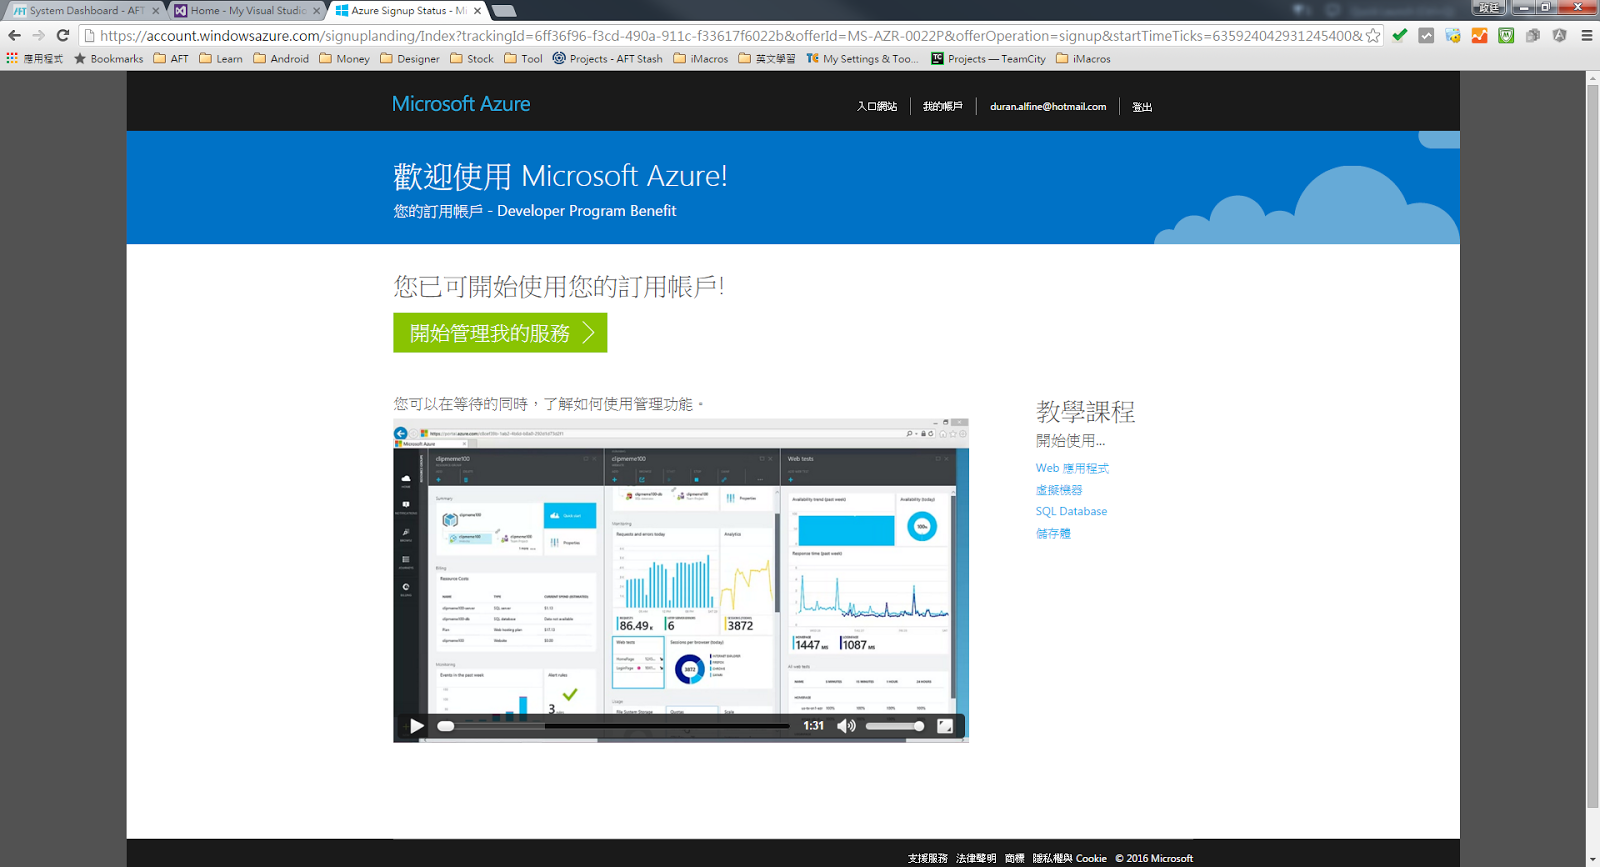Screen dimensions: 1600x867
Task: Sign out using 登出 link
Action: pyautogui.click(x=1142, y=106)
